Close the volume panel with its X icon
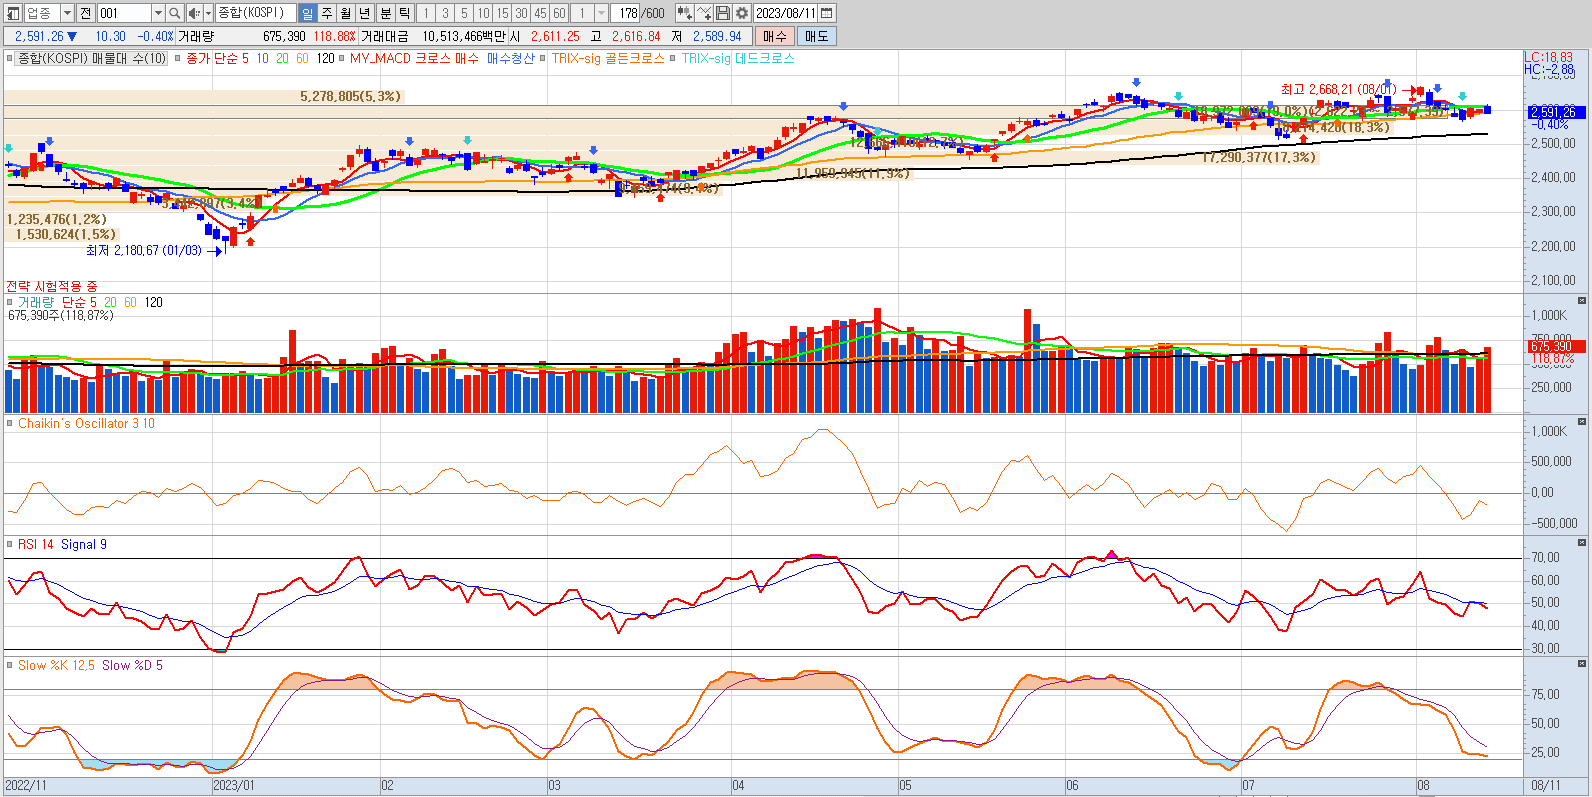 click(x=1582, y=300)
